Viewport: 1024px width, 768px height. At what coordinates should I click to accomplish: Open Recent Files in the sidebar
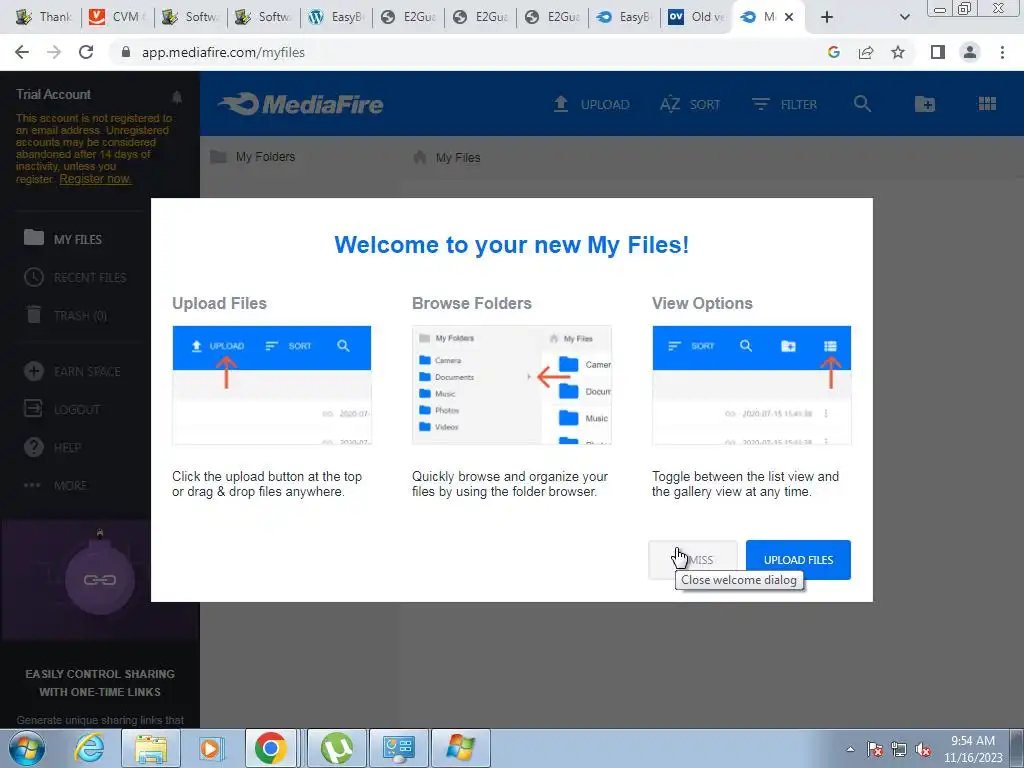[x=75, y=278]
